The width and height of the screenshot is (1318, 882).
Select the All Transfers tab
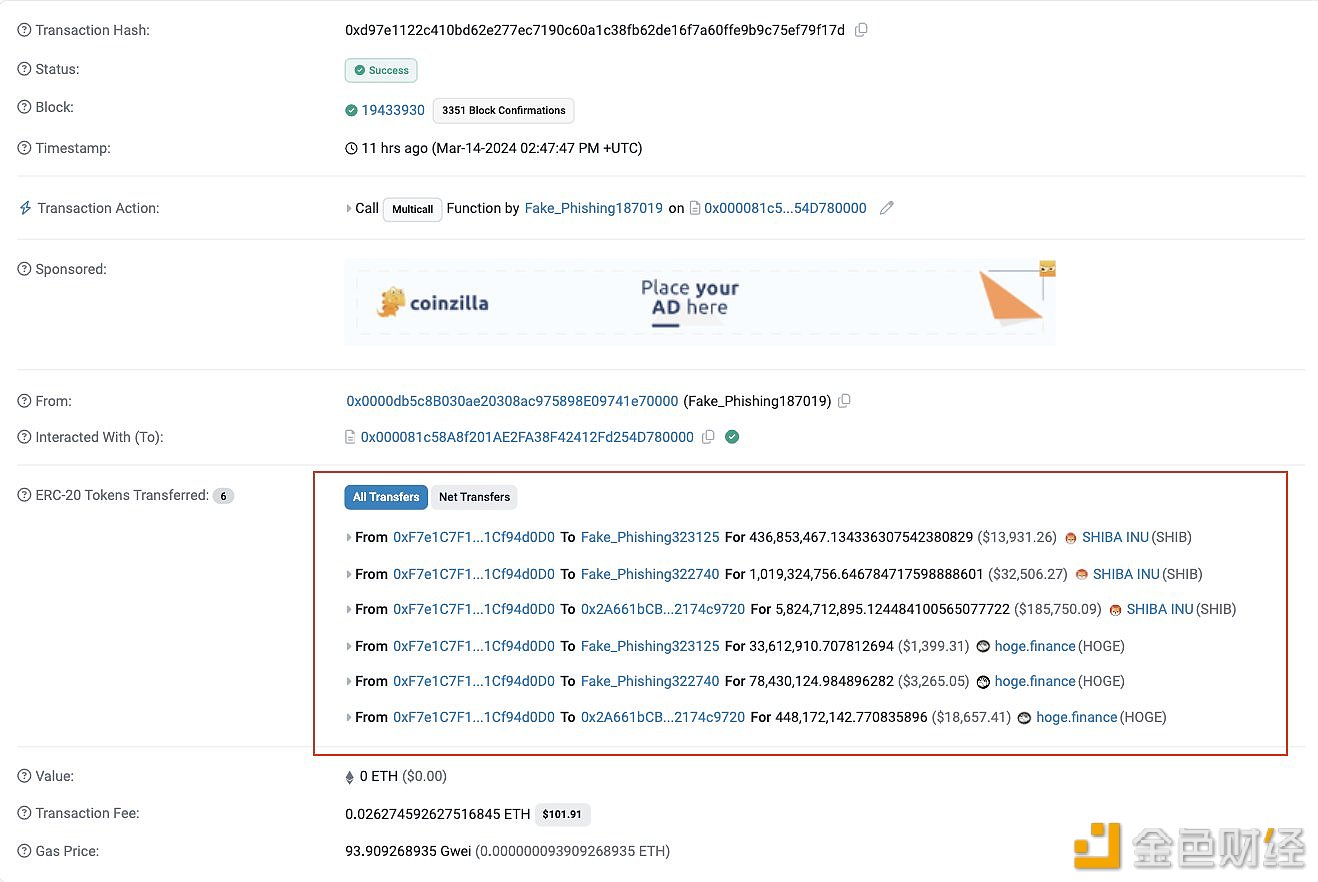tap(386, 497)
